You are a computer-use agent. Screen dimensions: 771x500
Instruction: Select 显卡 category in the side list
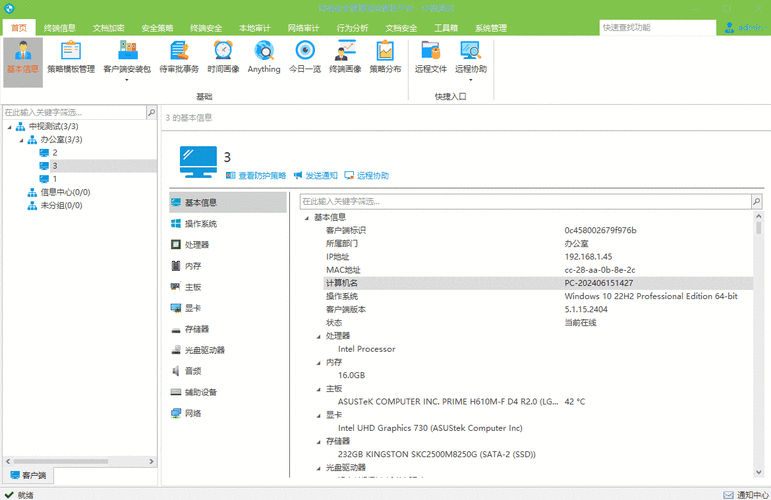(228, 308)
